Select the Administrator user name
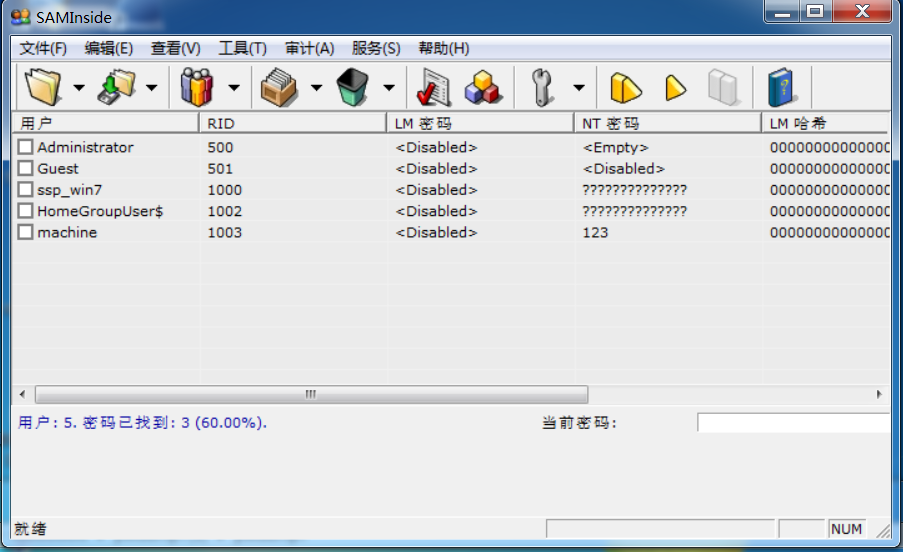903x552 pixels. click(x=85, y=147)
